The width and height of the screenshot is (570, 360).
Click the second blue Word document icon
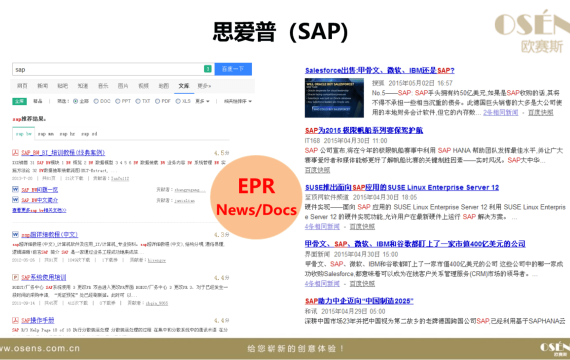(x=15, y=200)
